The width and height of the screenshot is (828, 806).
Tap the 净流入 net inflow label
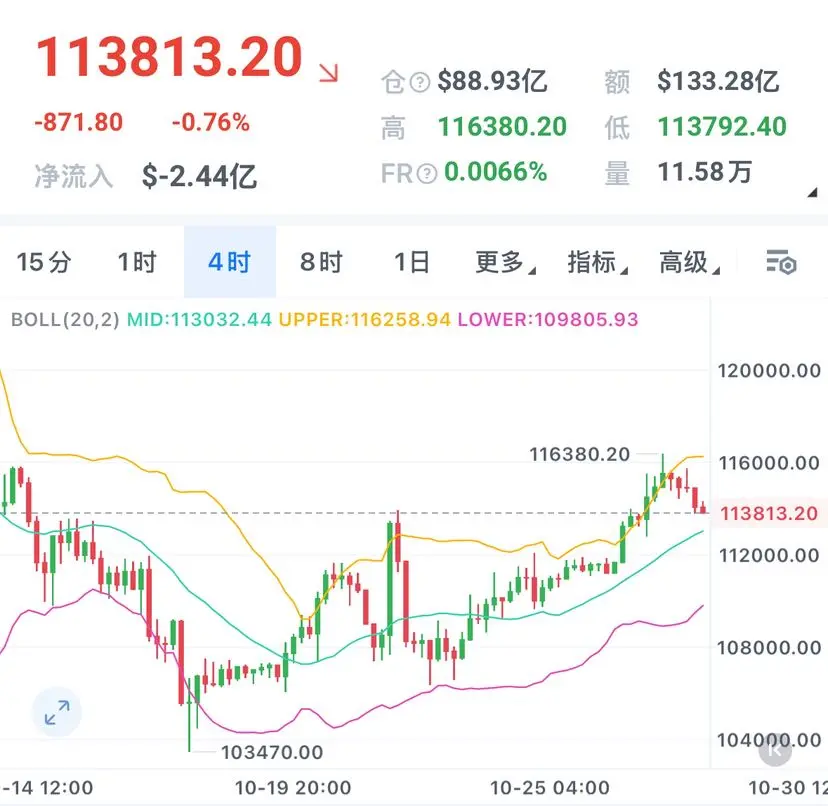[74, 176]
